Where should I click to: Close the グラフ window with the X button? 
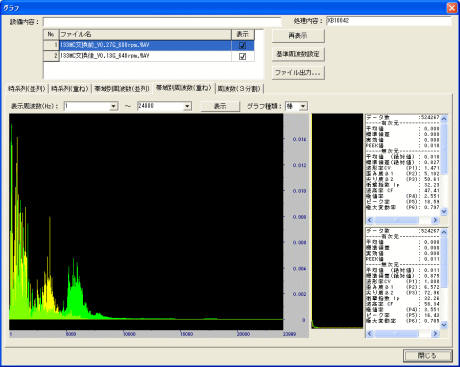click(x=452, y=7)
